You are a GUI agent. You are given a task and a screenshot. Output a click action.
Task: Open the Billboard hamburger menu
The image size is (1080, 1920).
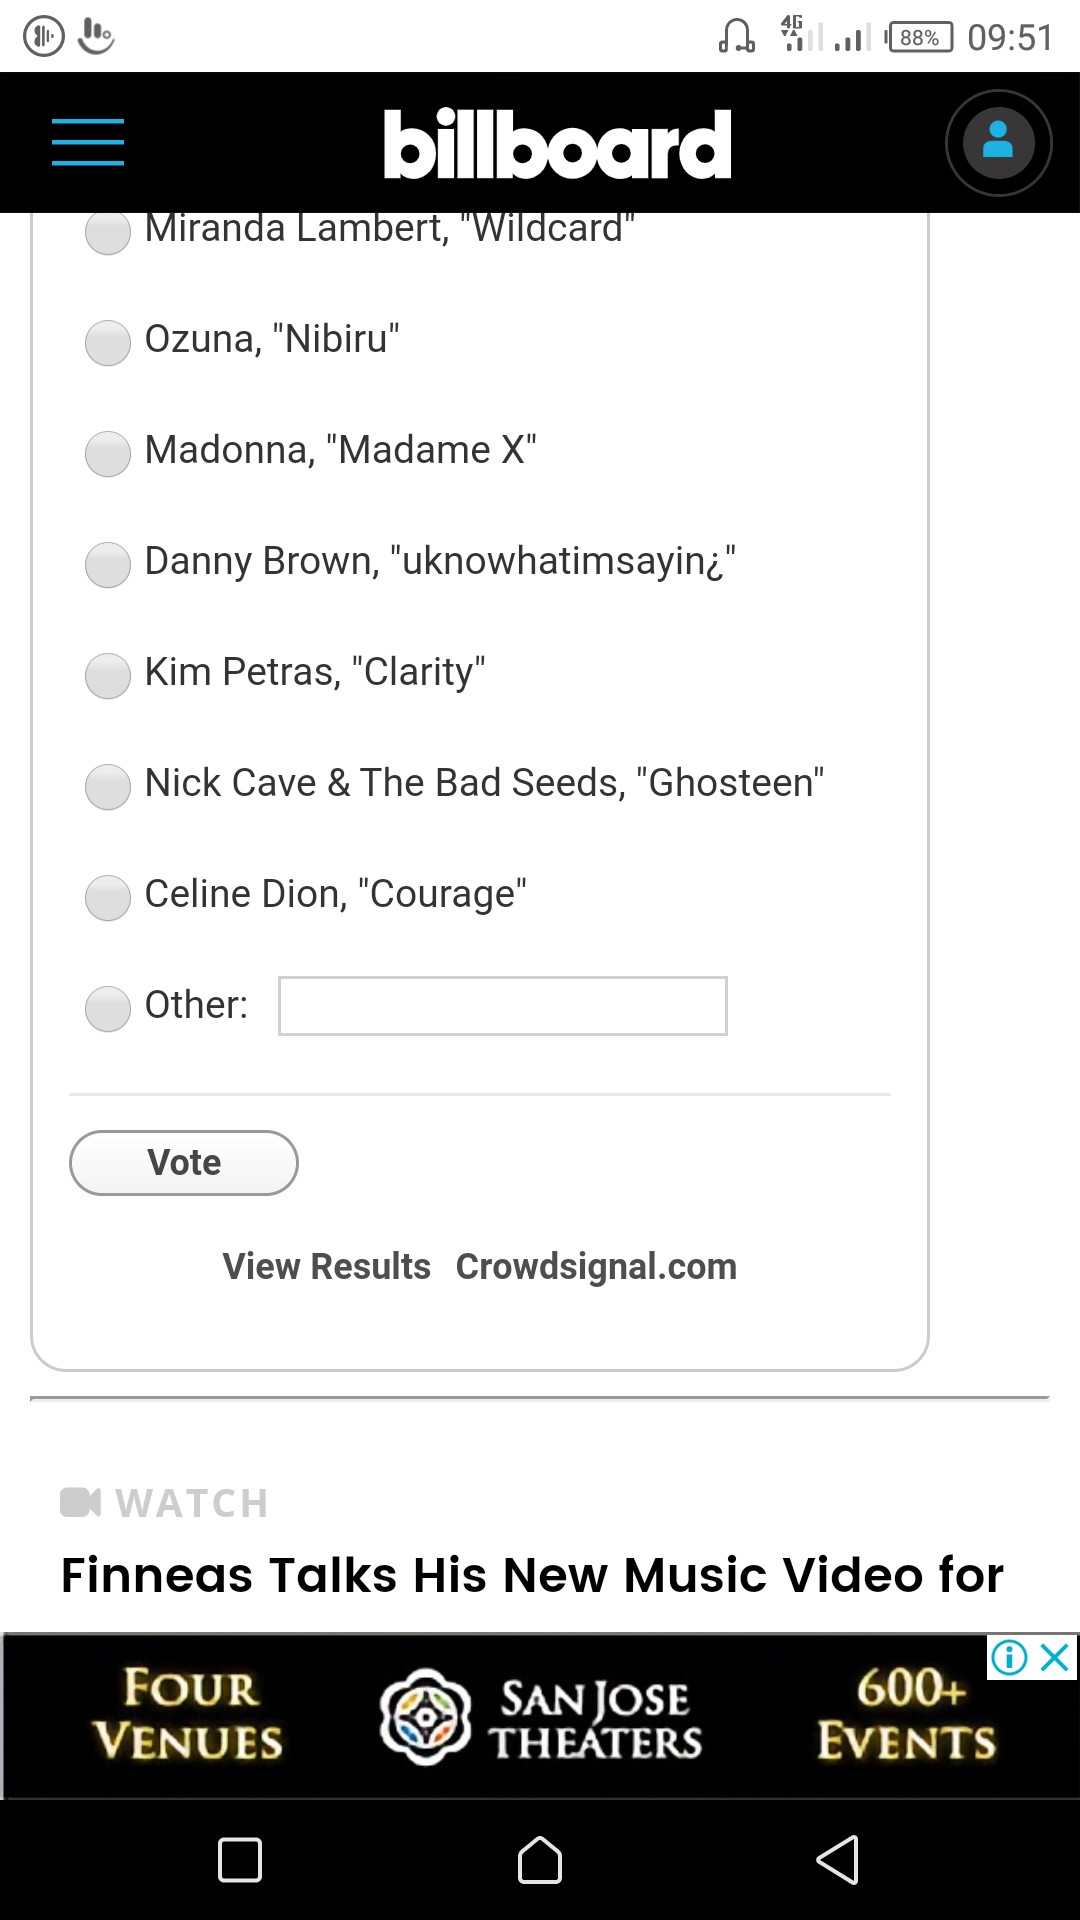click(88, 142)
